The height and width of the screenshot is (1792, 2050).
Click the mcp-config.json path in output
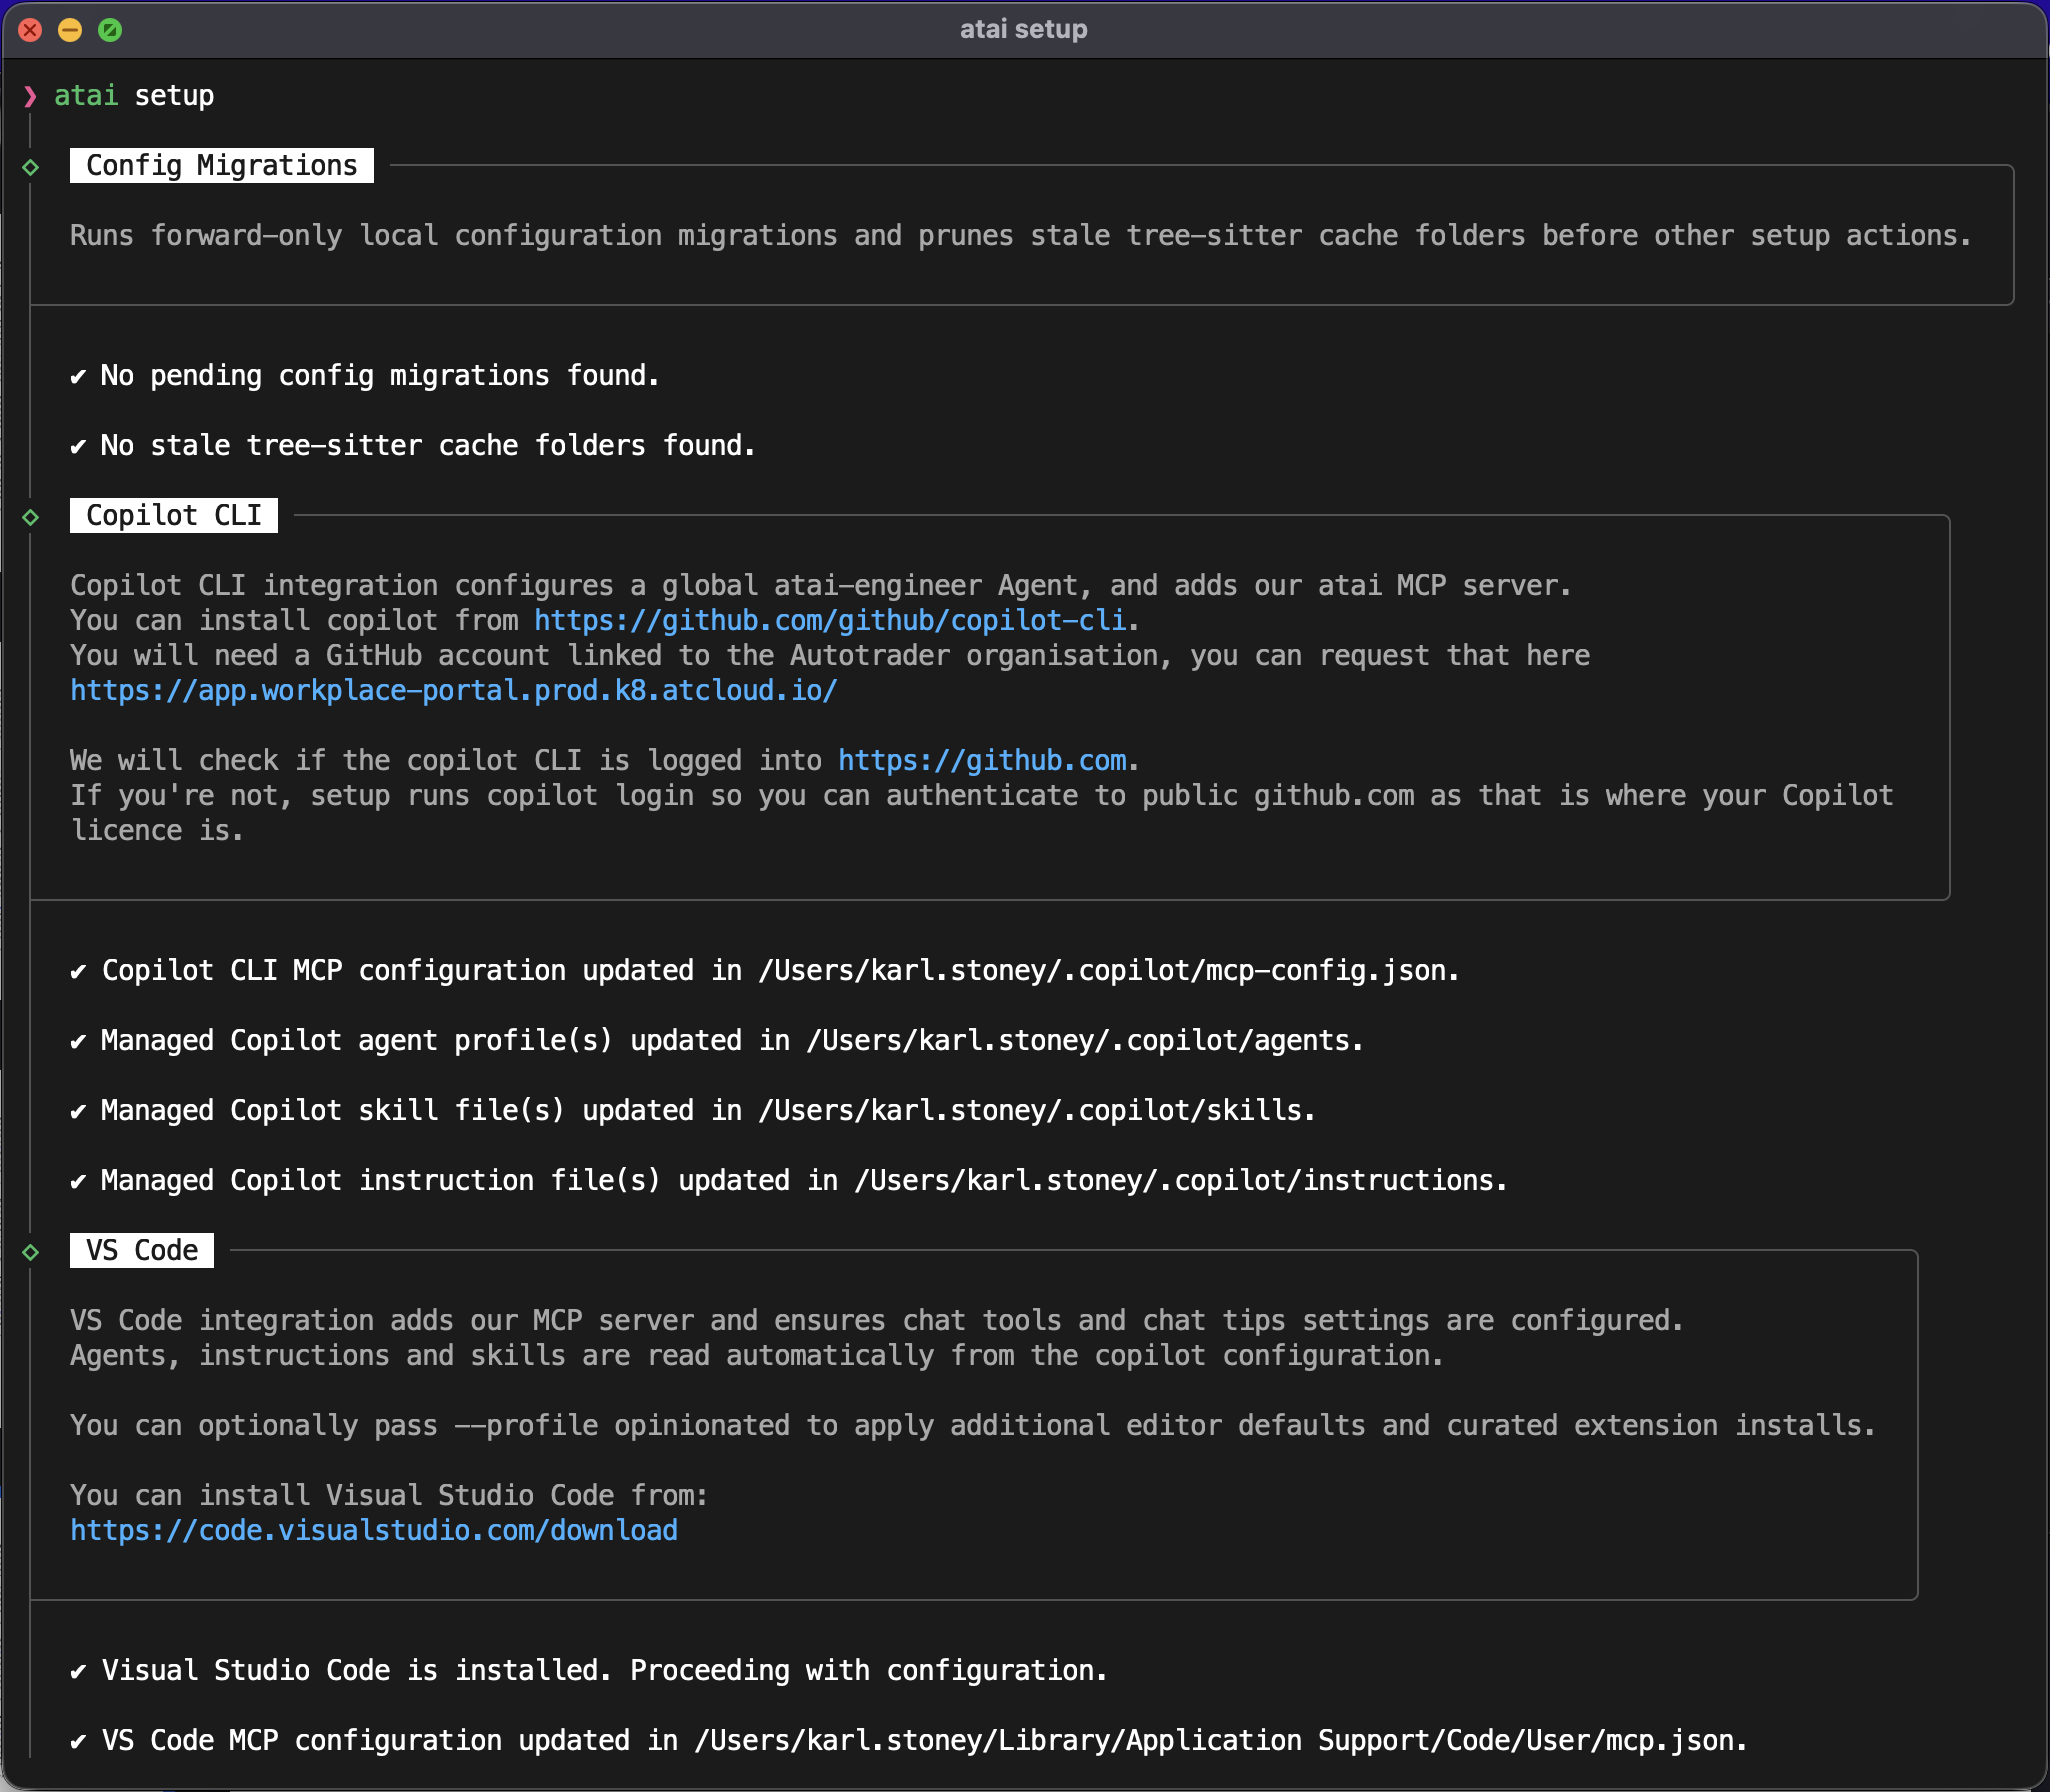pyautogui.click(x=1106, y=971)
